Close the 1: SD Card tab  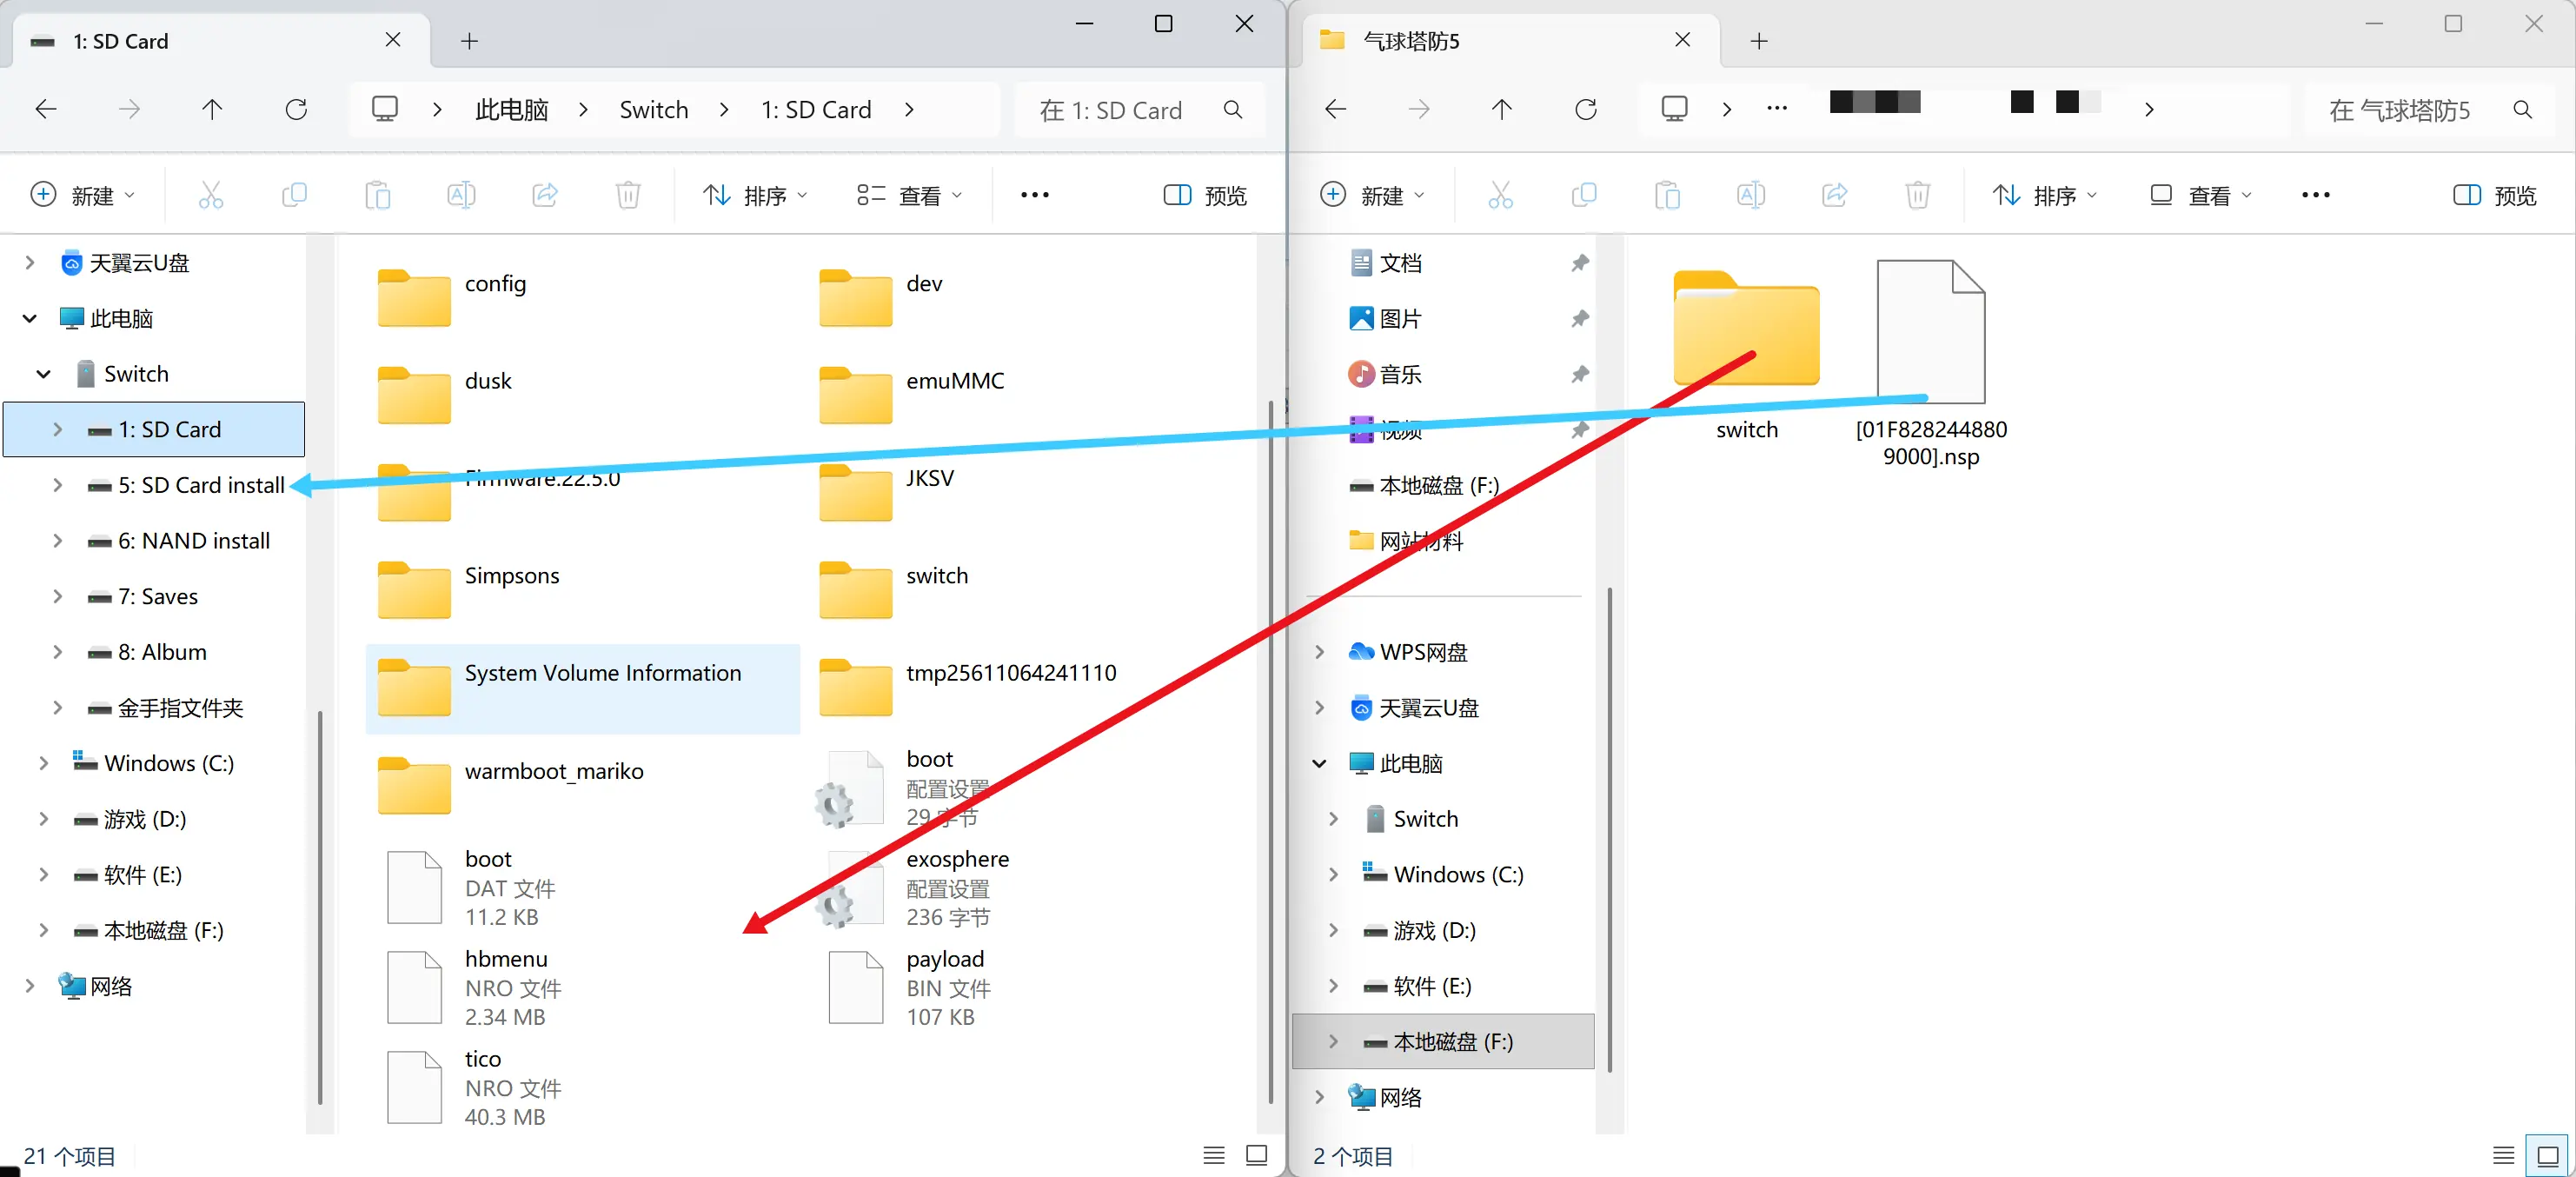[393, 40]
